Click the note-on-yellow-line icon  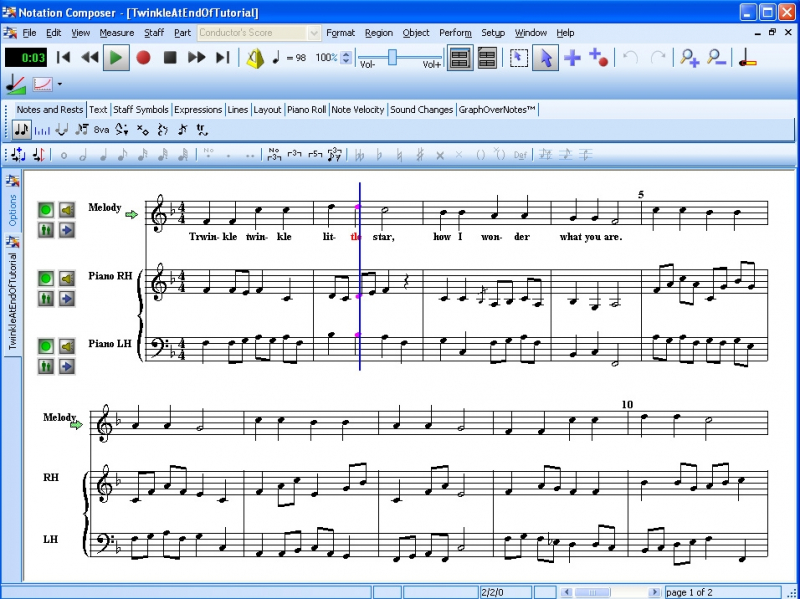[747, 58]
